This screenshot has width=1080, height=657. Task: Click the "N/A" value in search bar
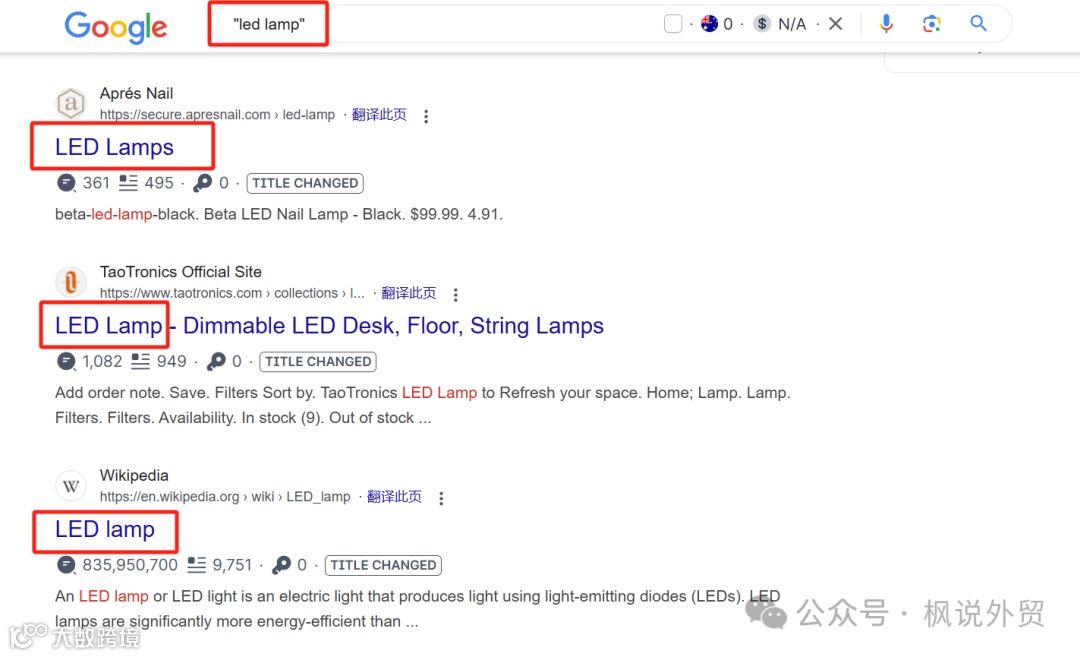pos(792,25)
